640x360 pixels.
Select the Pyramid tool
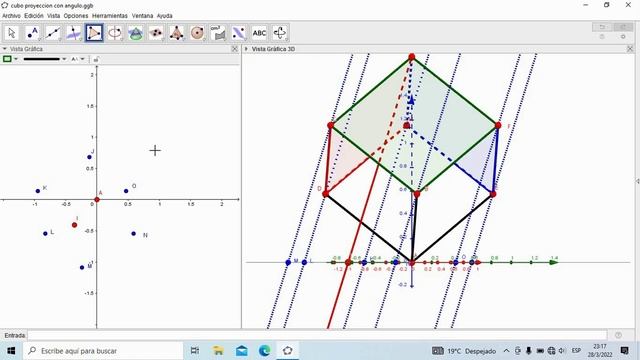point(177,33)
